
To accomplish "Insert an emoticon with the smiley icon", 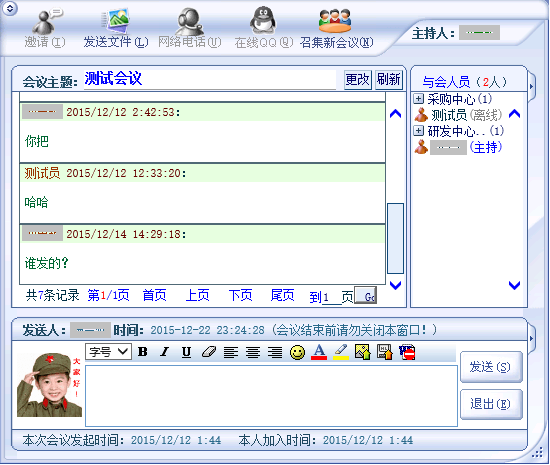I will (x=297, y=352).
